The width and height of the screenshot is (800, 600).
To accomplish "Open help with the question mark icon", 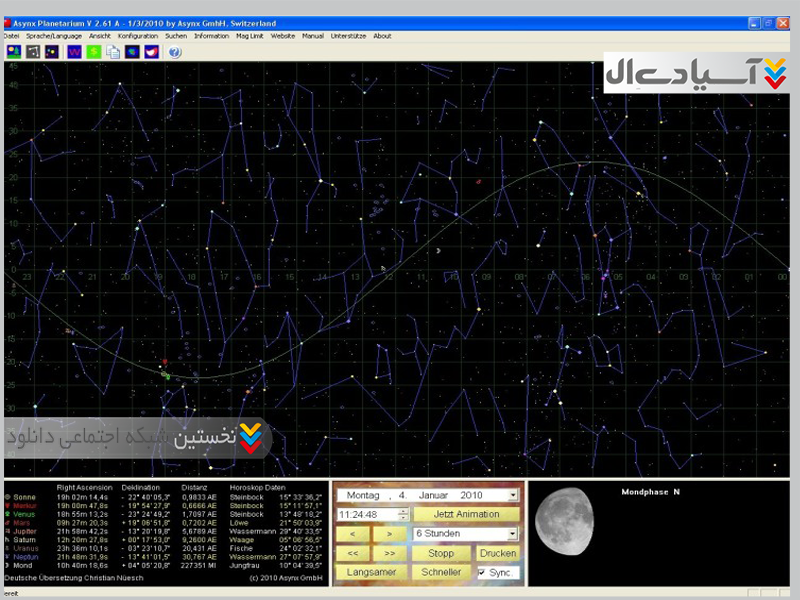I will coord(175,51).
